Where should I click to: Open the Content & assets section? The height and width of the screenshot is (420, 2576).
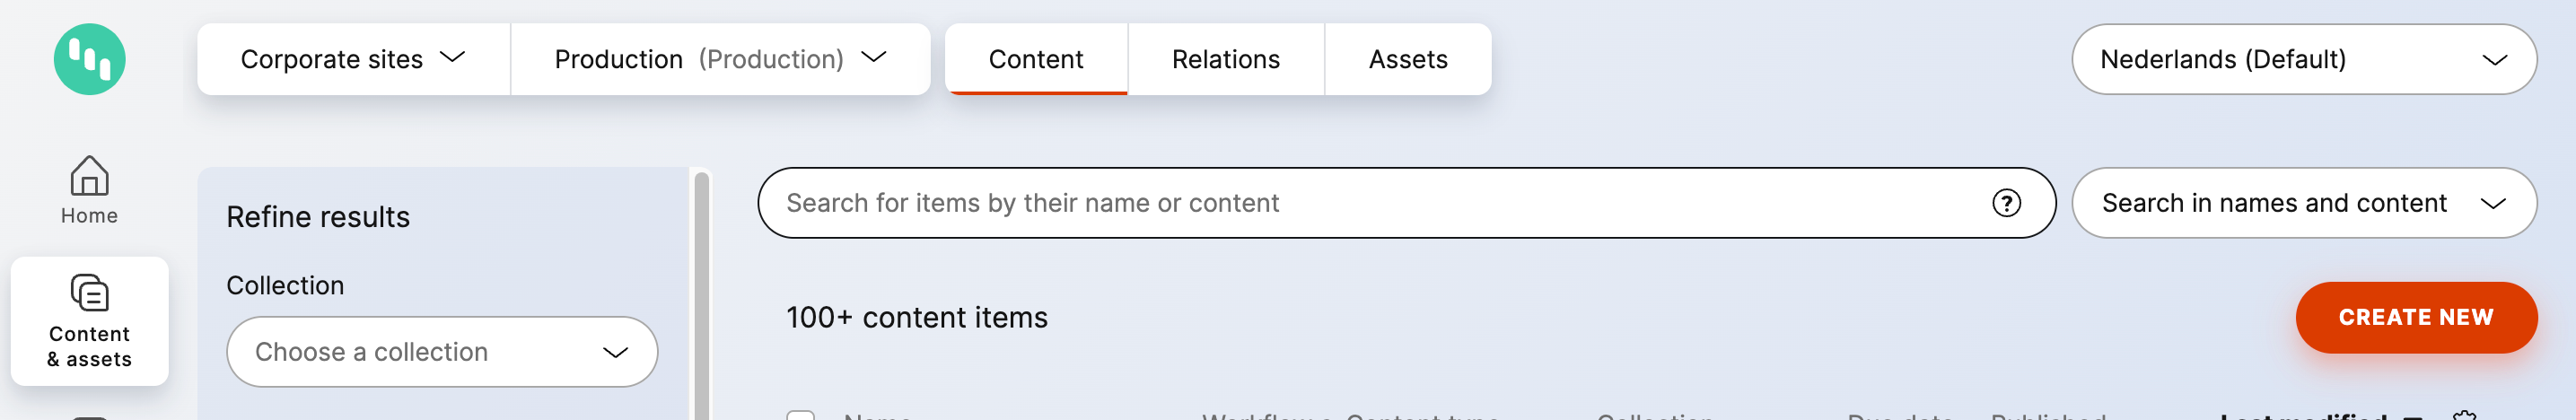point(89,320)
